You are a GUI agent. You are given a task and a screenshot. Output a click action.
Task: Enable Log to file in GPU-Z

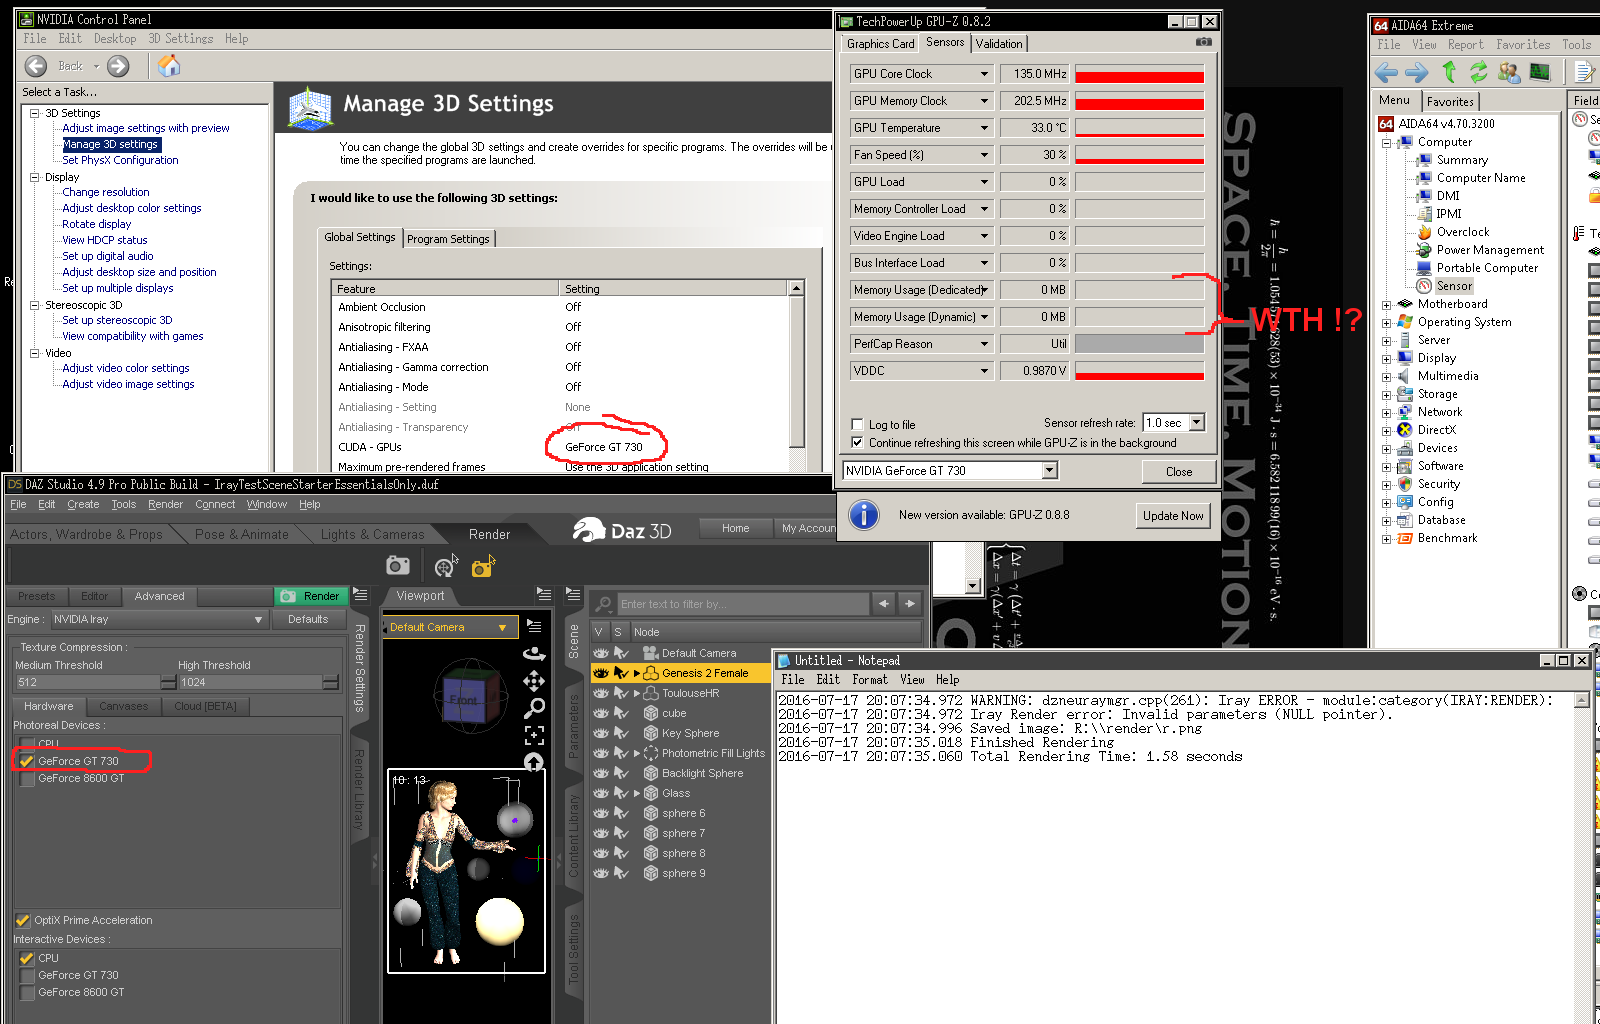[857, 424]
